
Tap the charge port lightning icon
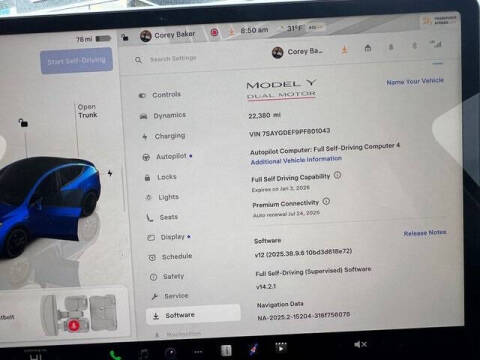tap(110, 173)
